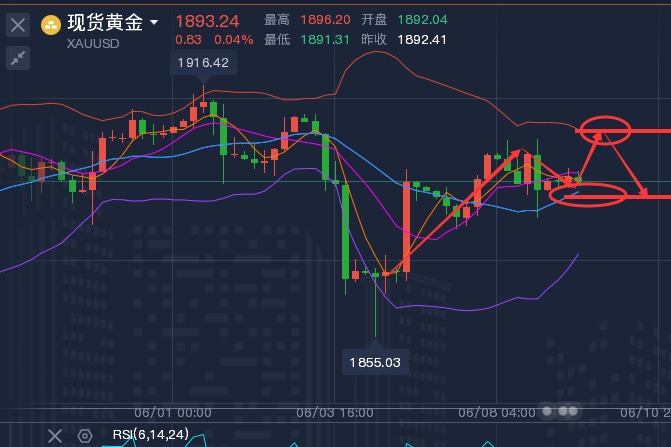The width and height of the screenshot is (671, 447).
Task: Close the chart with the top-left X icon
Action: (17, 26)
